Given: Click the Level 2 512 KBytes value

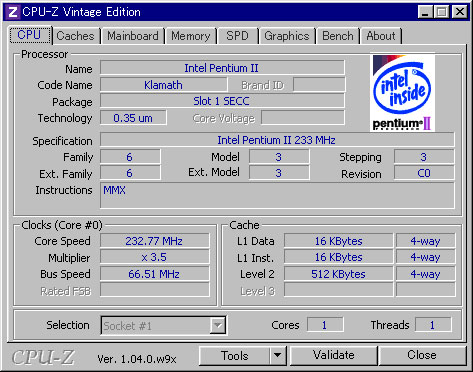Looking at the screenshot, I should [x=338, y=274].
